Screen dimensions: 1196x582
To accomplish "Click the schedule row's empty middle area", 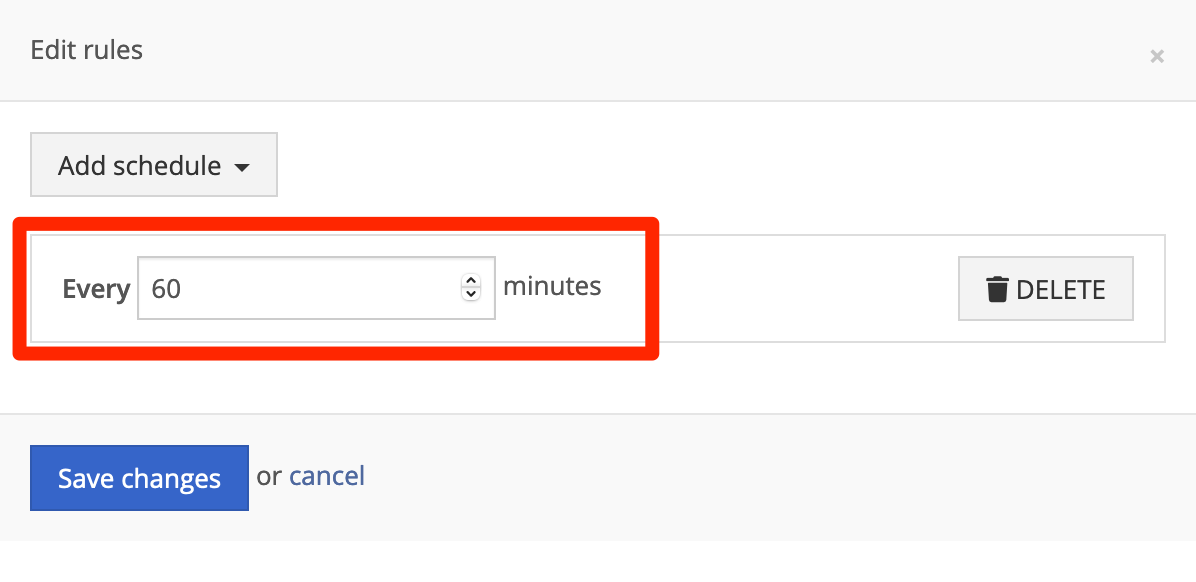I will (778, 288).
